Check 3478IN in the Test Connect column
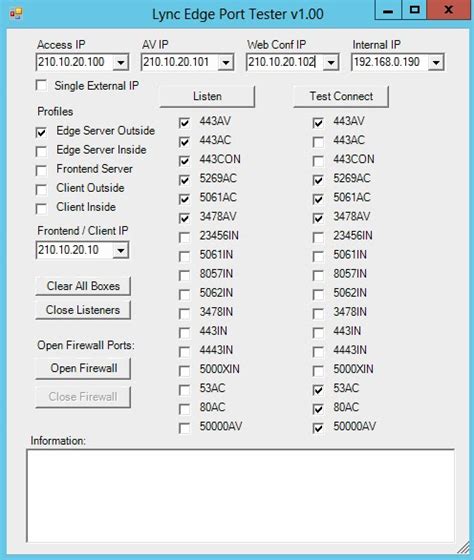Screen dimensions: 474x560 318,314
